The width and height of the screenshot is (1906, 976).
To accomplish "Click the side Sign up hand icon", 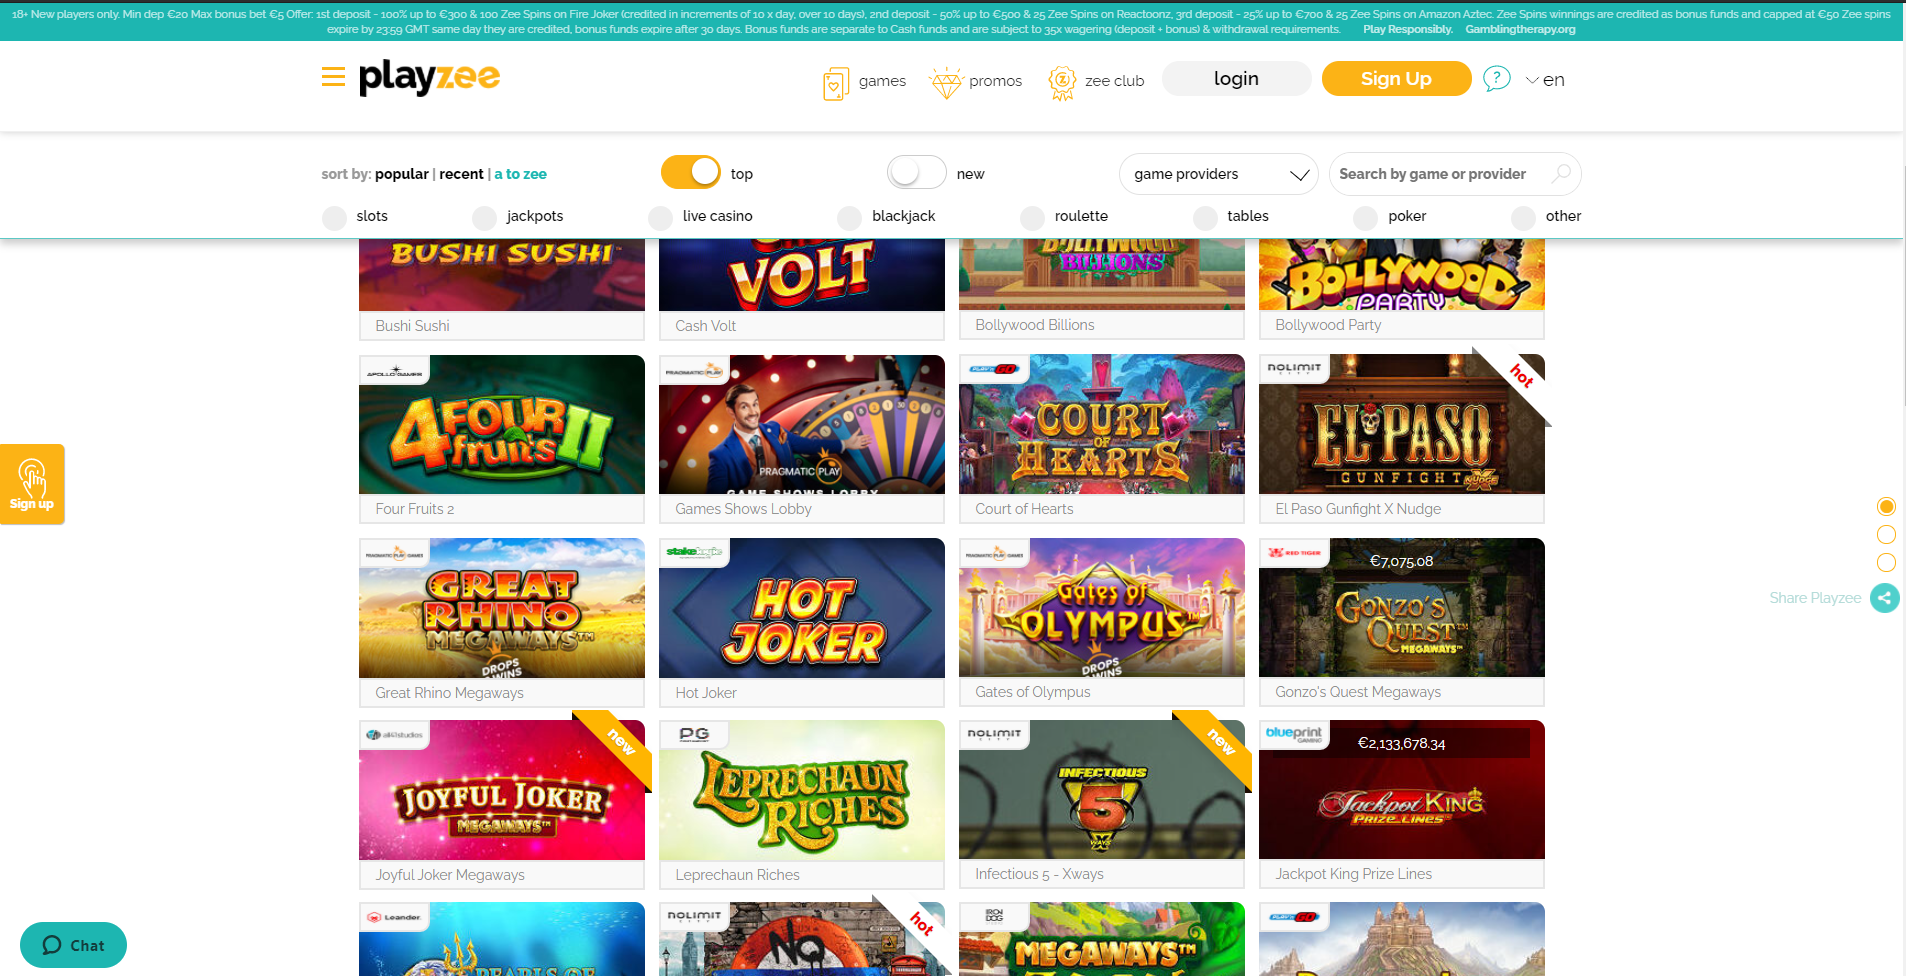I will click(32, 484).
